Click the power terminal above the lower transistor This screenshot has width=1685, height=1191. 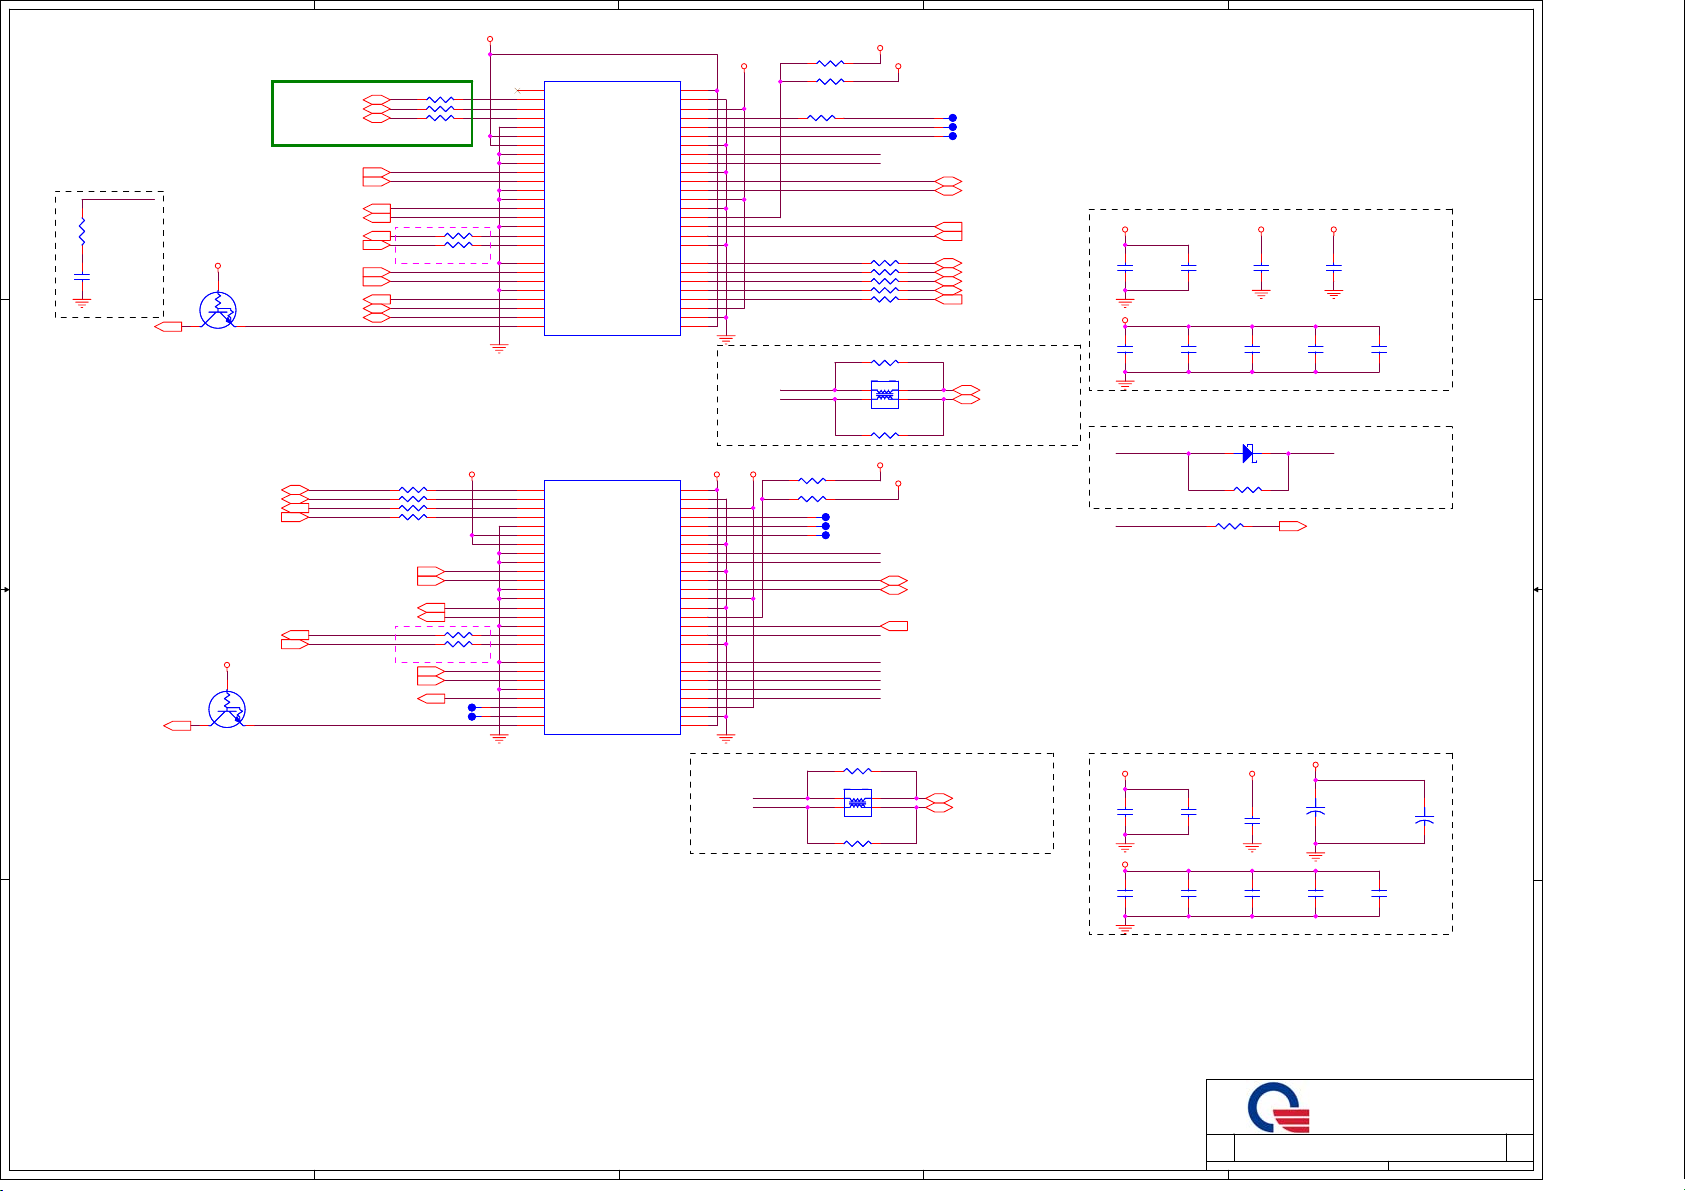click(x=227, y=665)
